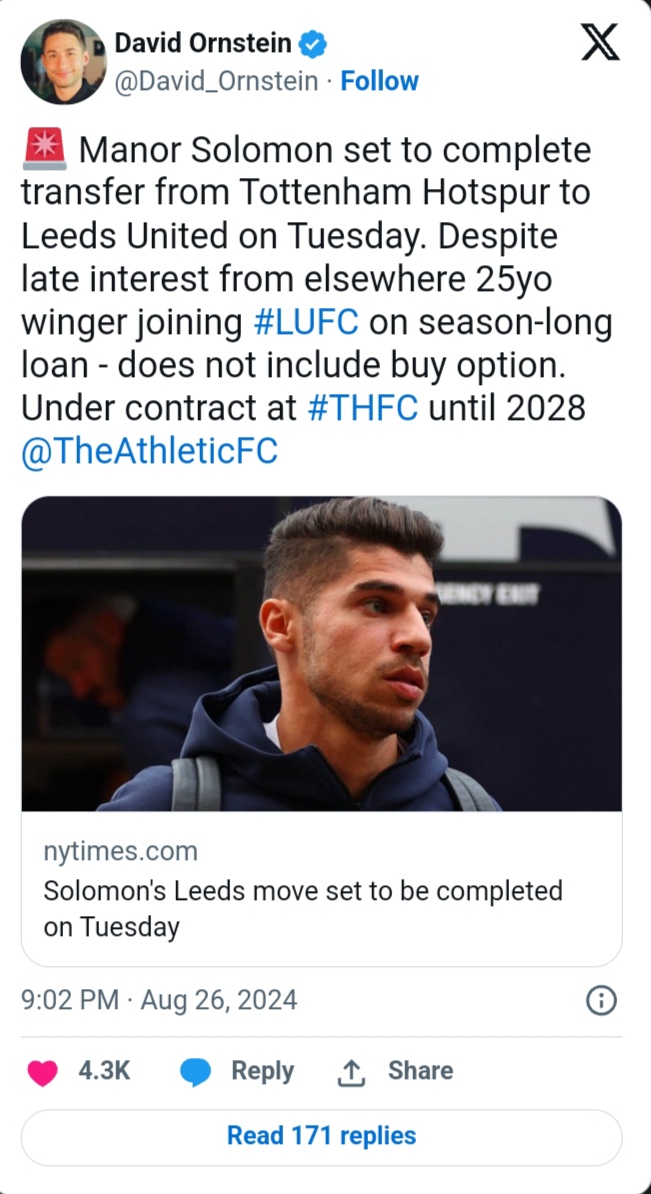Click the blue reply bubble icon

click(x=195, y=1072)
